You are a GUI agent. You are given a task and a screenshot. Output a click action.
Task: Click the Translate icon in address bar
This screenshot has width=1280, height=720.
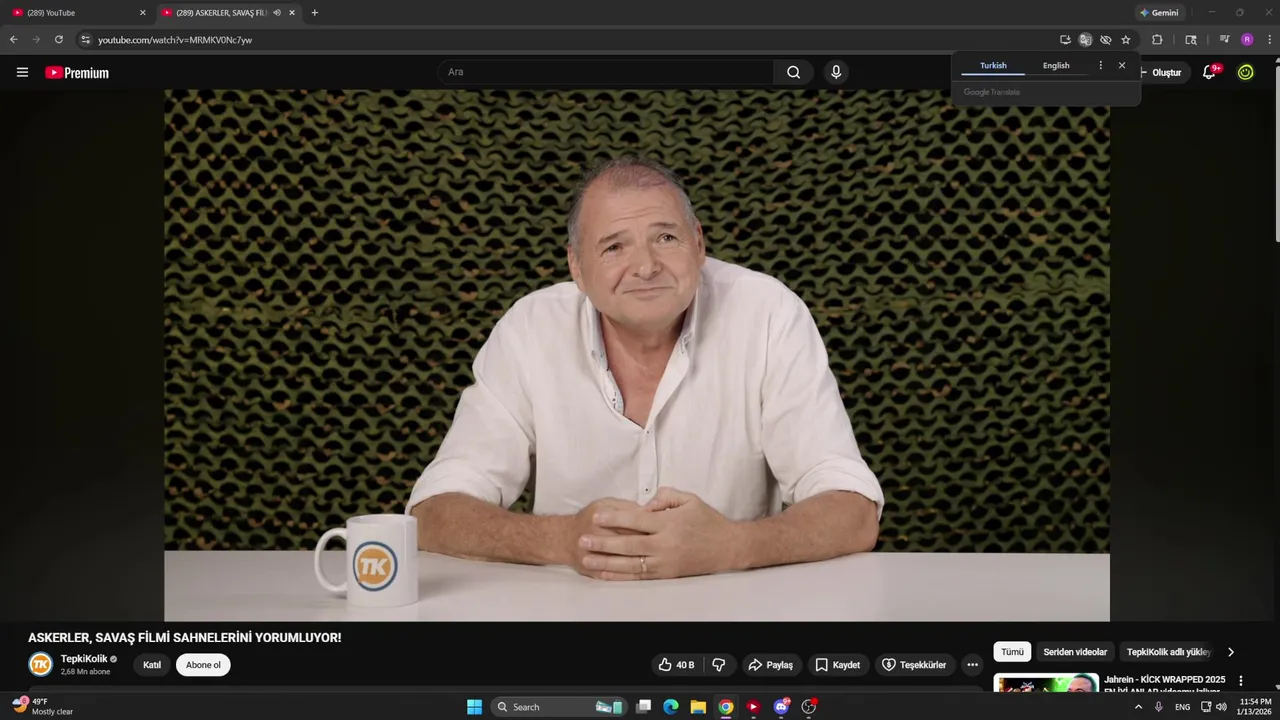pos(1085,40)
